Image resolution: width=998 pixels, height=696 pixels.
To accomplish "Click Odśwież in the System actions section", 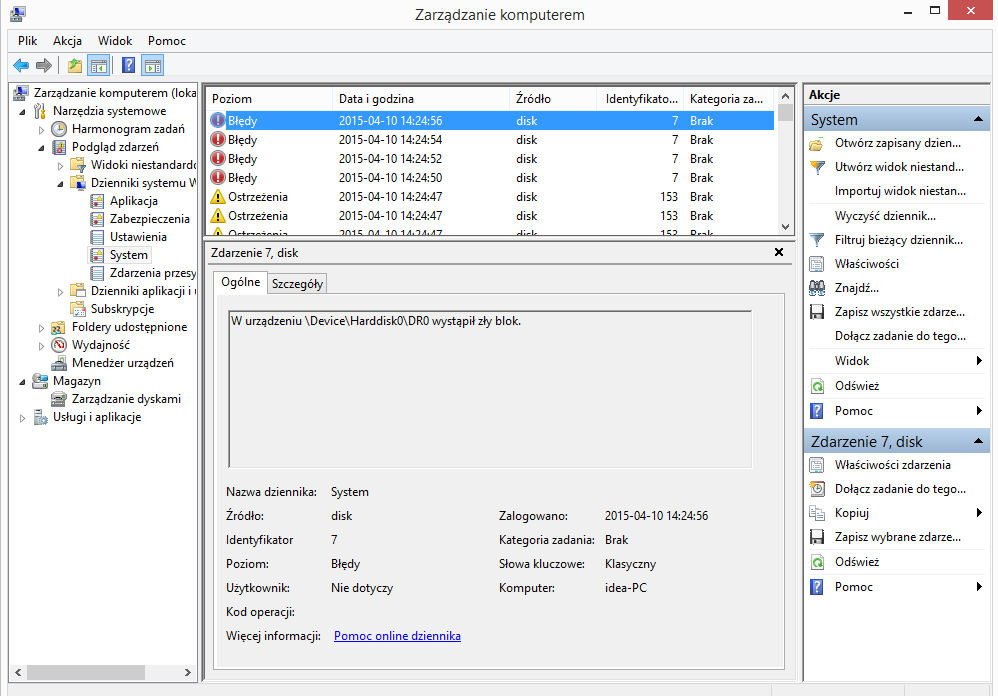I will tap(857, 386).
